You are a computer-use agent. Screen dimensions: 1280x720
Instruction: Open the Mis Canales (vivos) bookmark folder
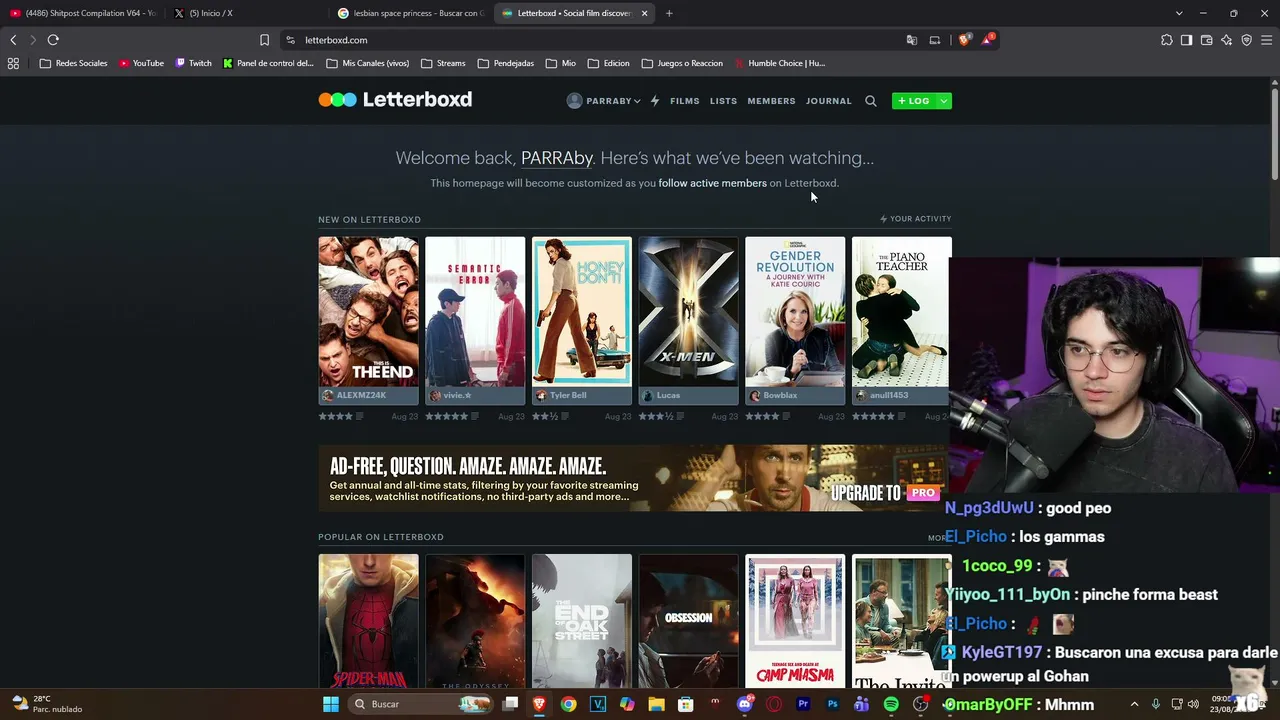tap(367, 63)
